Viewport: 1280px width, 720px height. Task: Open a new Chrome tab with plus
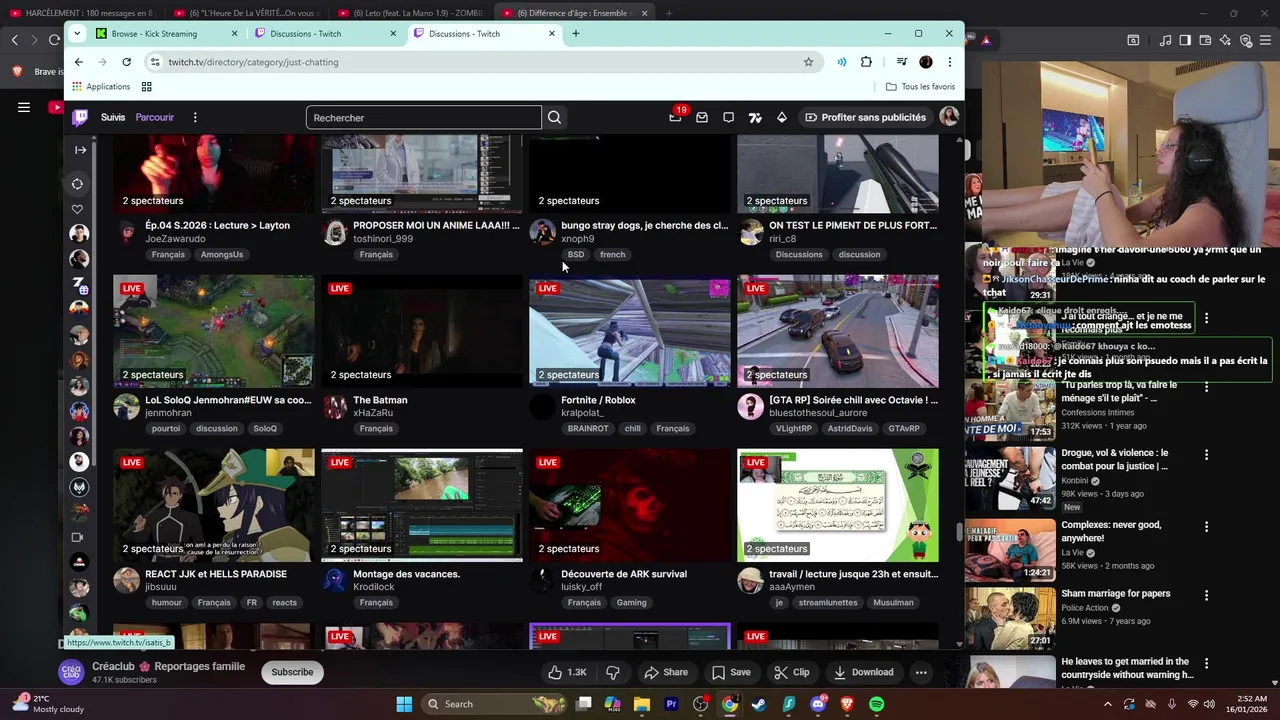(x=576, y=33)
